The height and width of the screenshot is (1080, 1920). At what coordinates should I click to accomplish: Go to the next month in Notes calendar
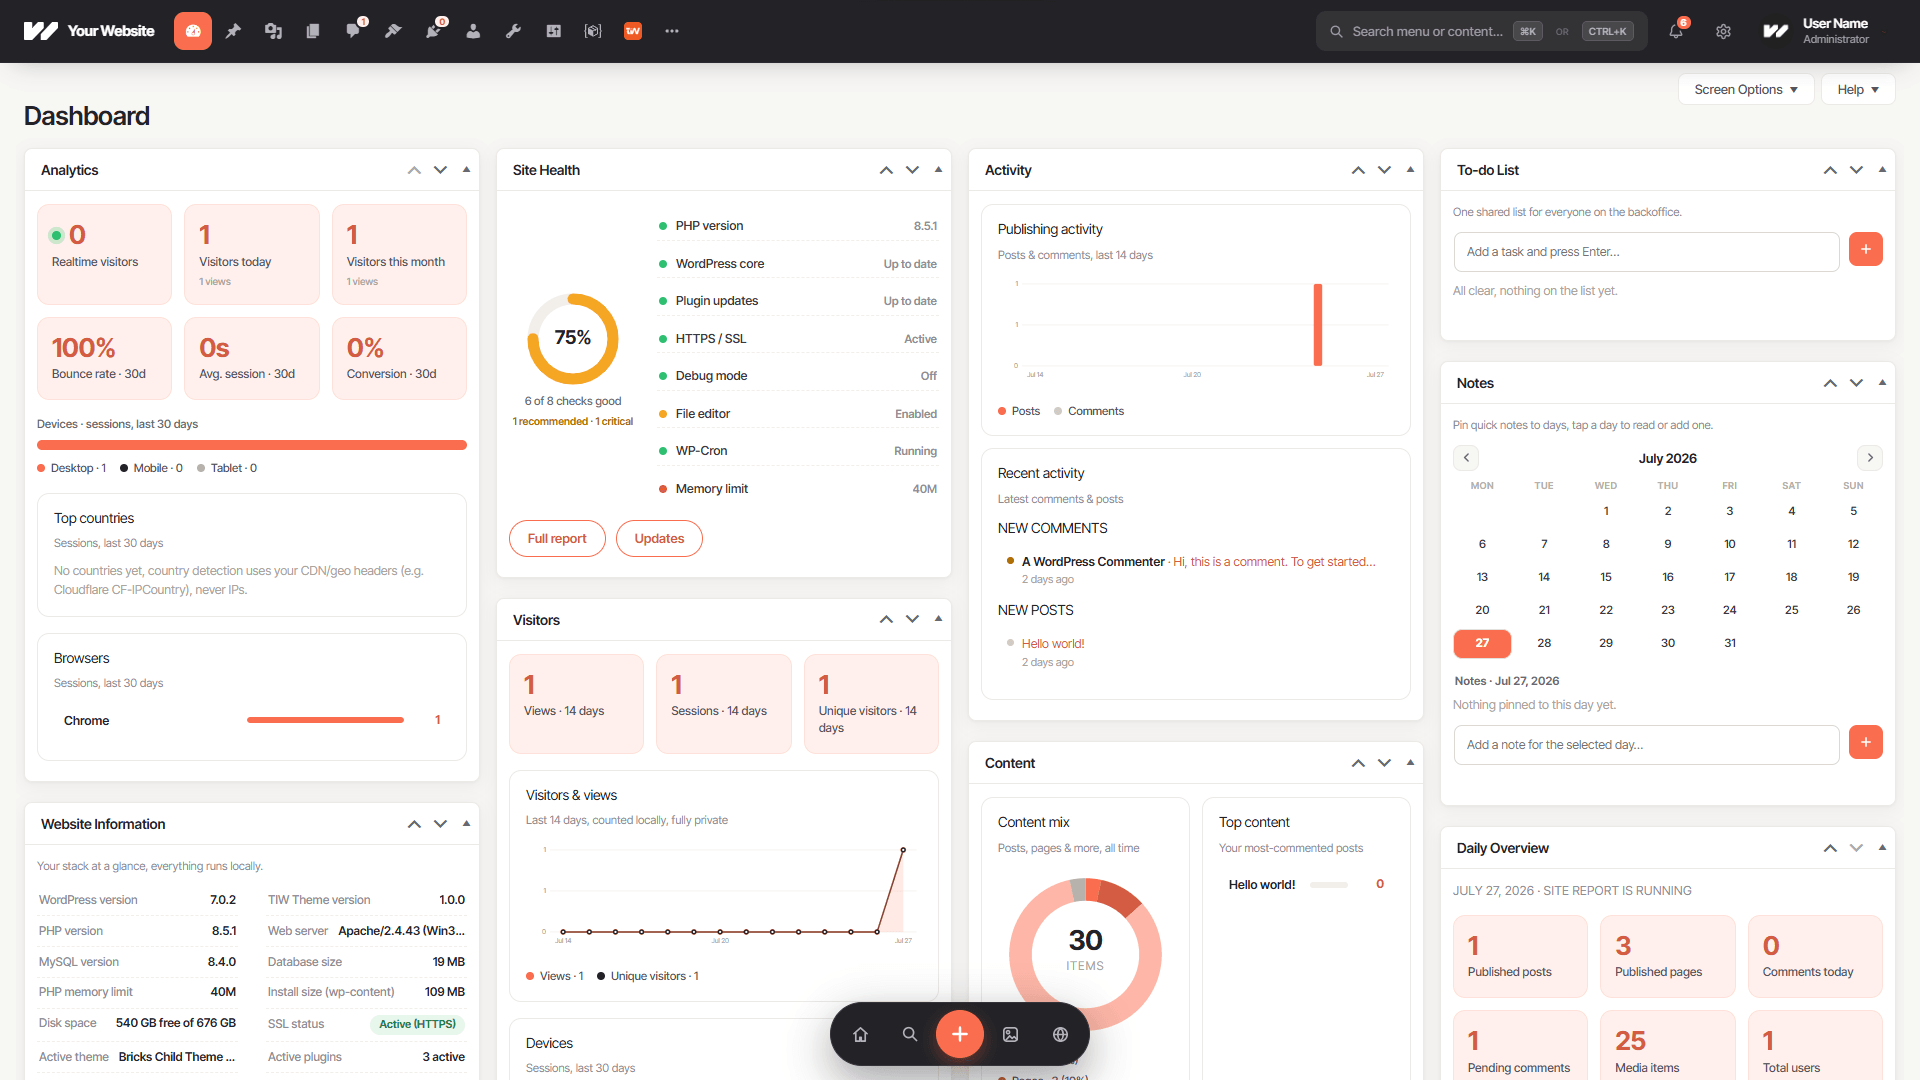point(1870,458)
